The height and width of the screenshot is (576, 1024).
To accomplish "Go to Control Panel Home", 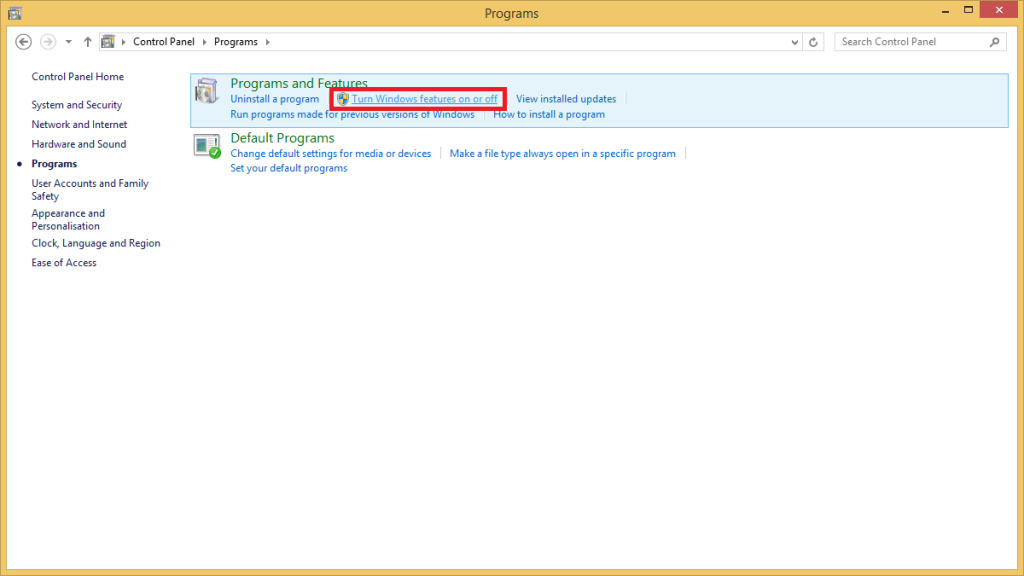I will [77, 77].
